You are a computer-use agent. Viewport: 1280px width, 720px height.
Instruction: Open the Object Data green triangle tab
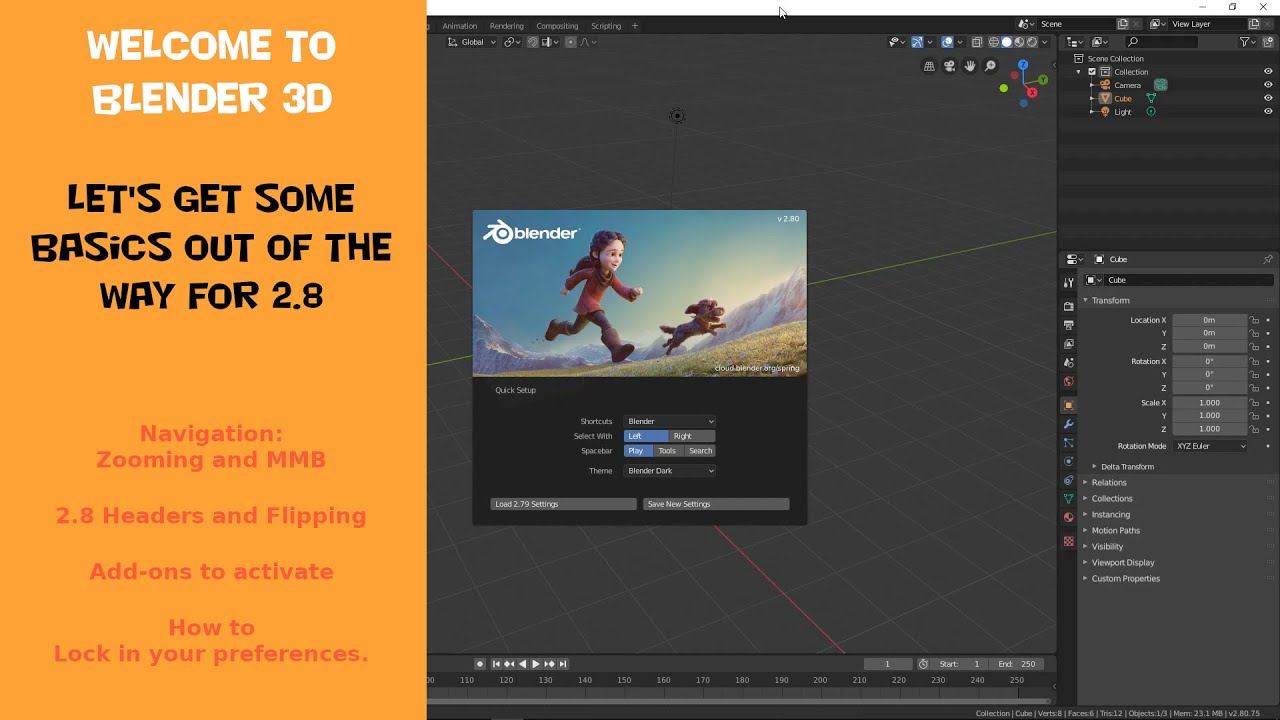click(x=1068, y=498)
